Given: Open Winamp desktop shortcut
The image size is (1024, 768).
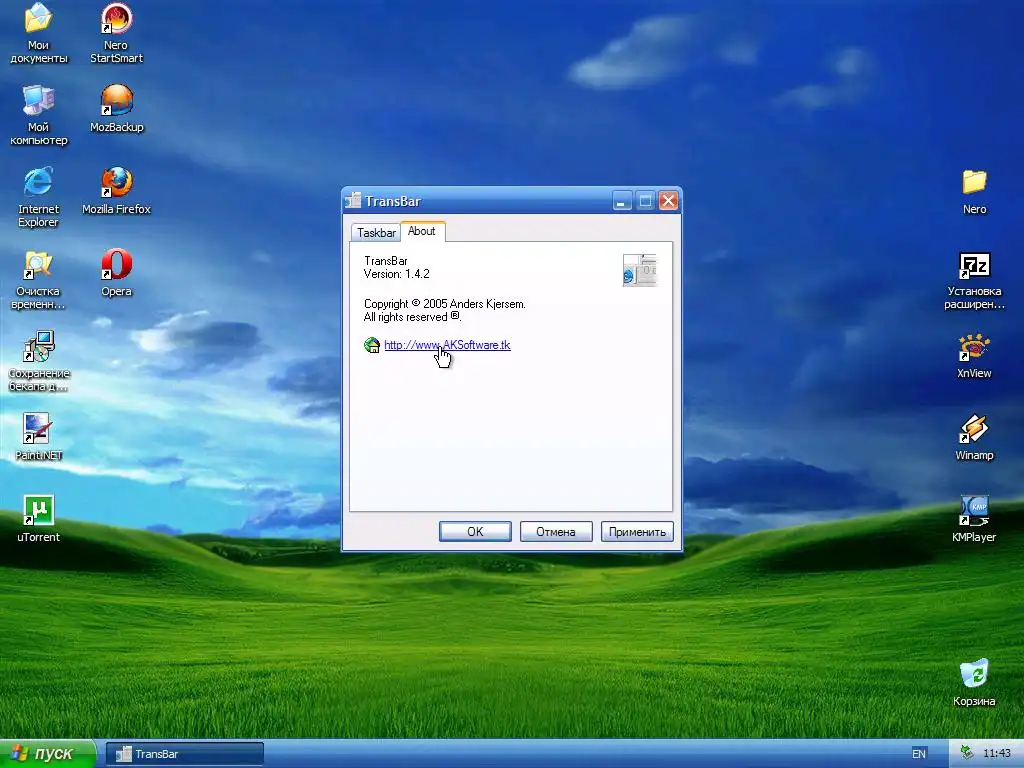Looking at the screenshot, I should (x=974, y=437).
